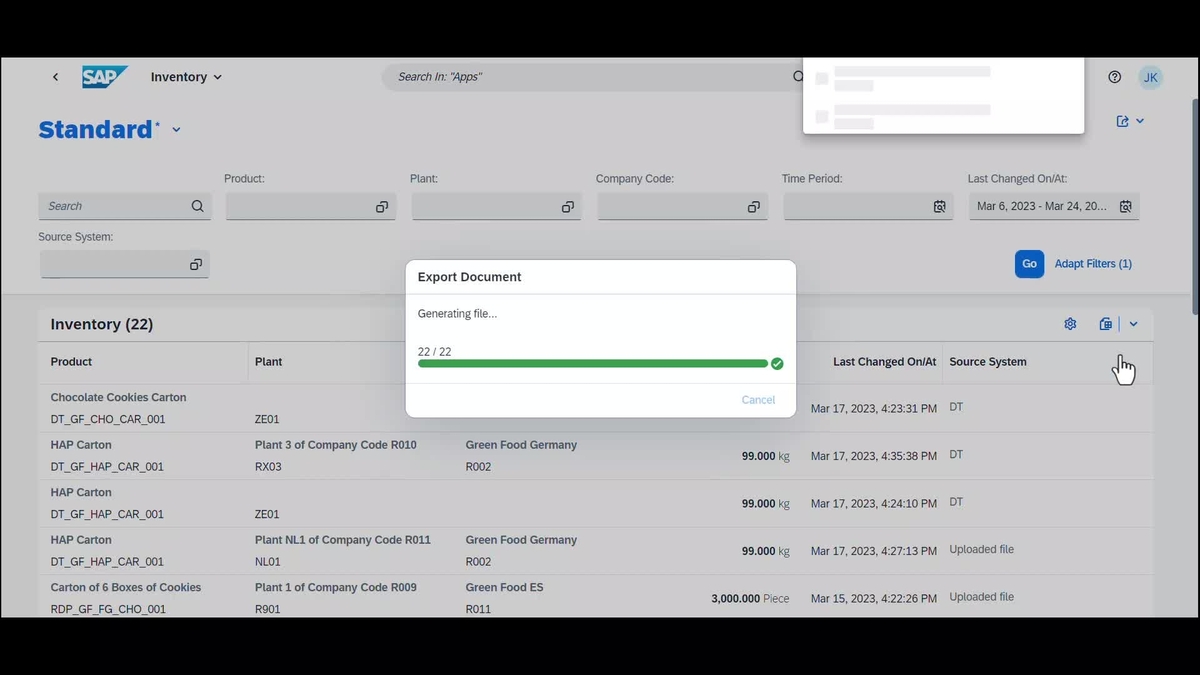The image size is (1200, 675).
Task: Click the green checkmark completion icon
Action: [777, 364]
